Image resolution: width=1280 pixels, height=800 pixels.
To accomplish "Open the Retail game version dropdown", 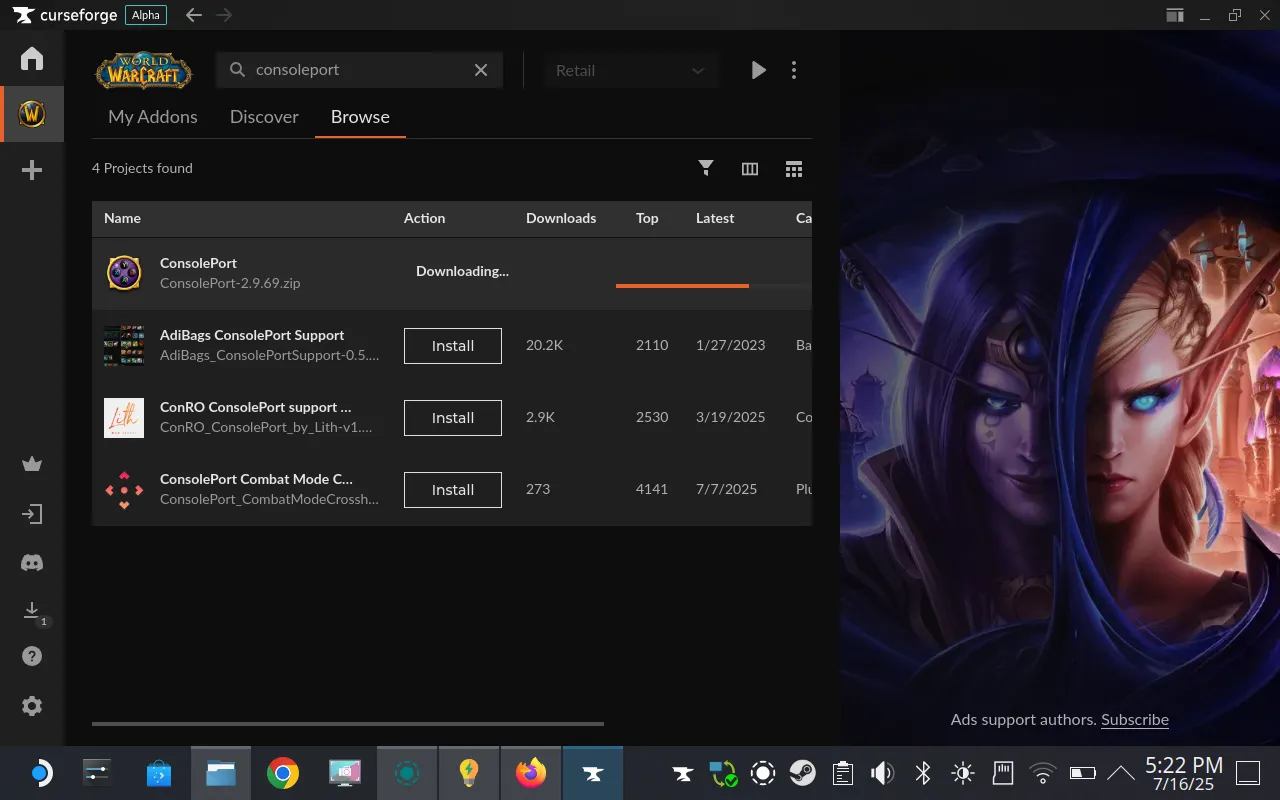I will click(631, 70).
